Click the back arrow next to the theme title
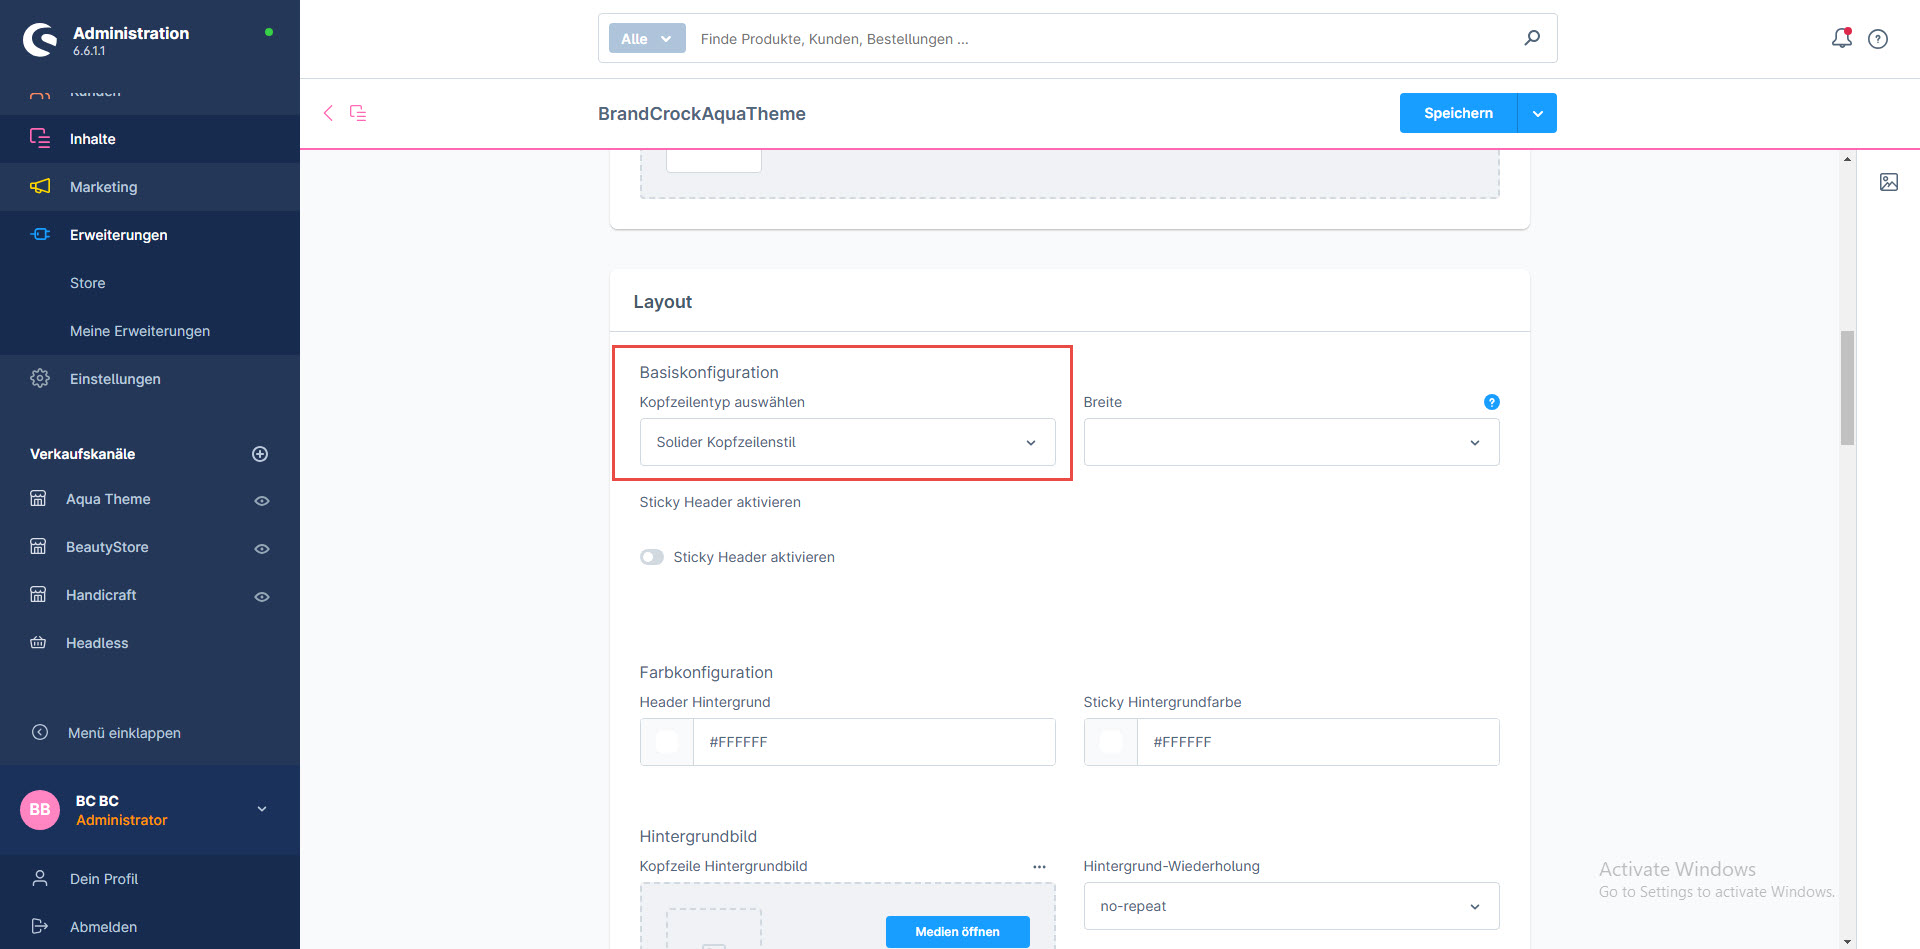The width and height of the screenshot is (1920, 949). [x=328, y=113]
